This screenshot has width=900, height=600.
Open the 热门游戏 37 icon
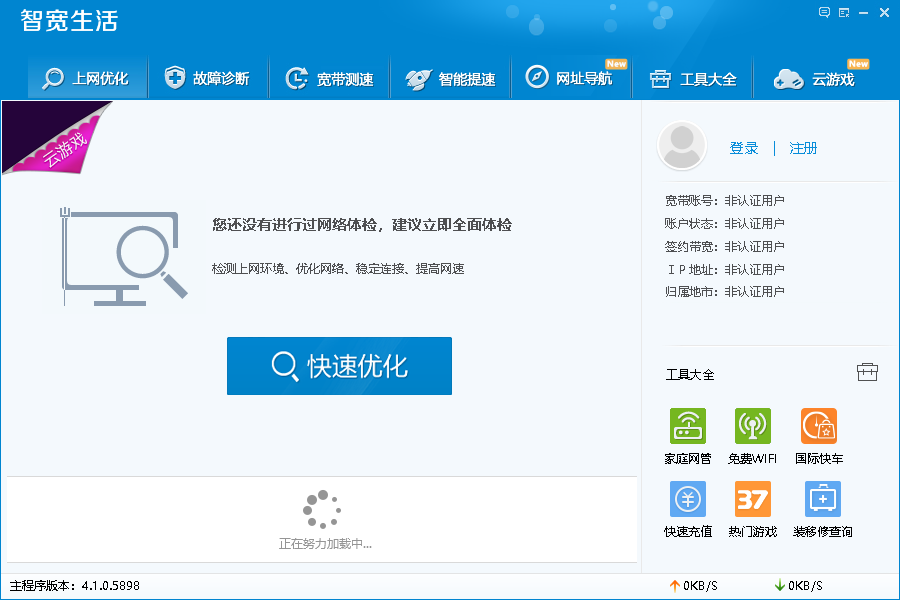pos(752,499)
